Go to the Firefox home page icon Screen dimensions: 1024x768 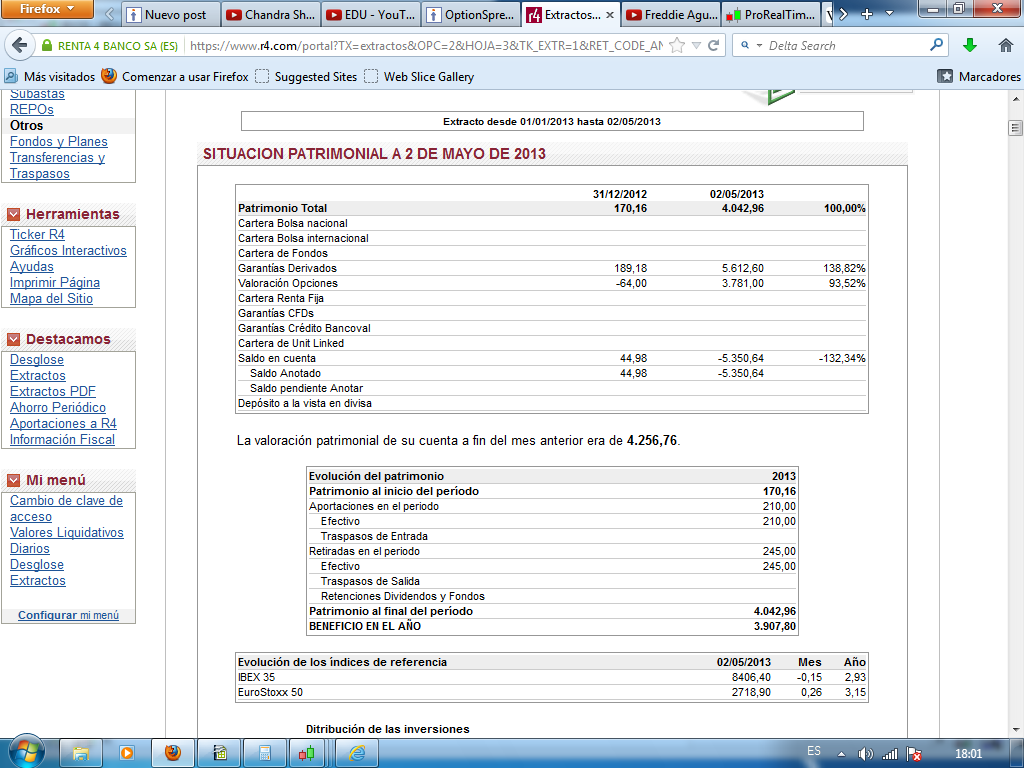coord(1006,45)
